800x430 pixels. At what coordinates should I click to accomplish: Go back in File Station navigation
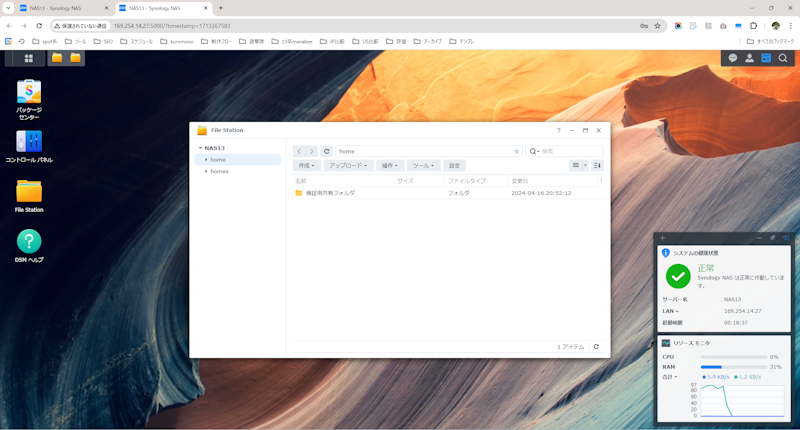tap(299, 151)
